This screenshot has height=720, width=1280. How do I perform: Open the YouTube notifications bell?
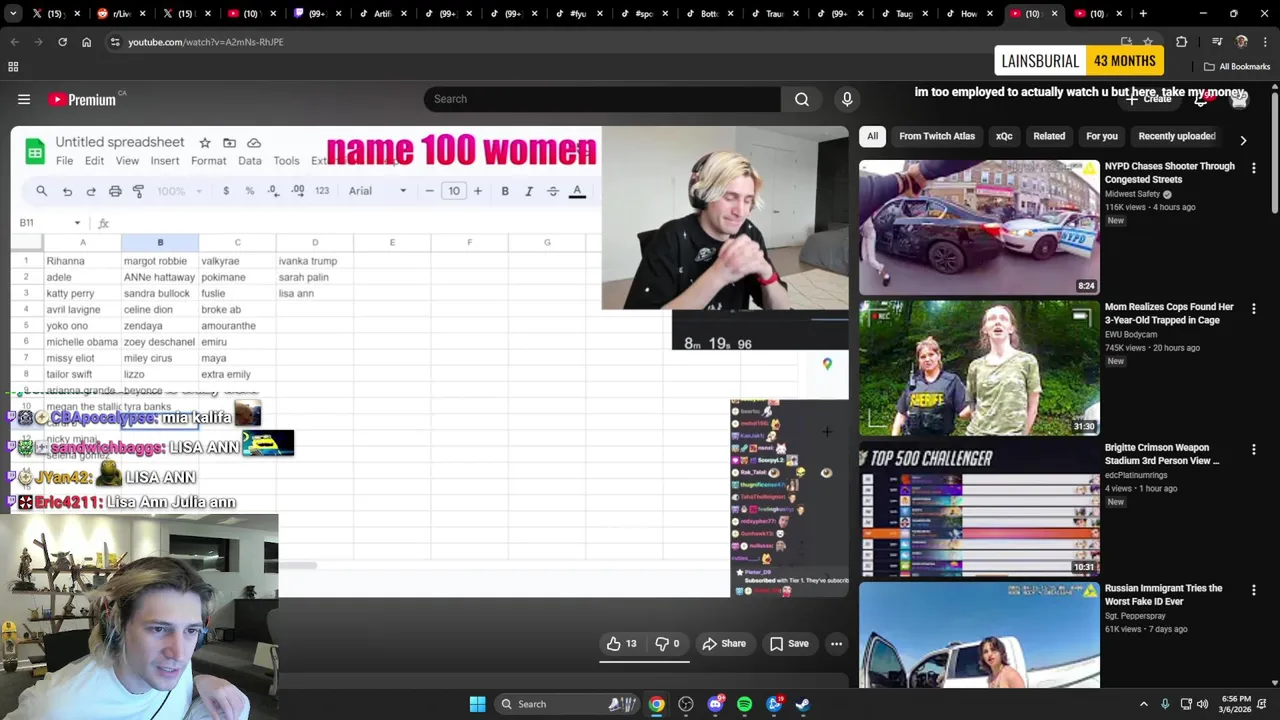coord(1201,99)
